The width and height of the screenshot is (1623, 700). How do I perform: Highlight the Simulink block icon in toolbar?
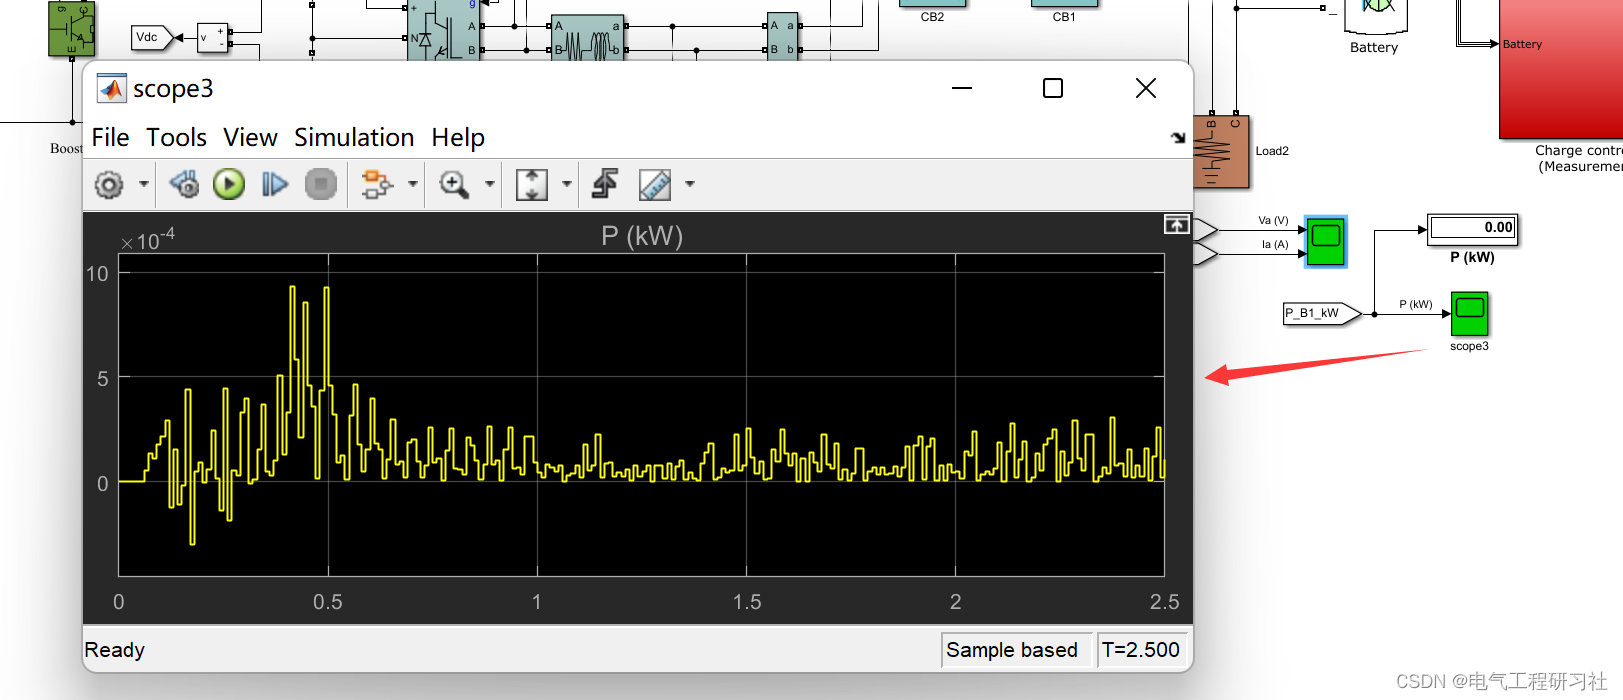coord(377,184)
